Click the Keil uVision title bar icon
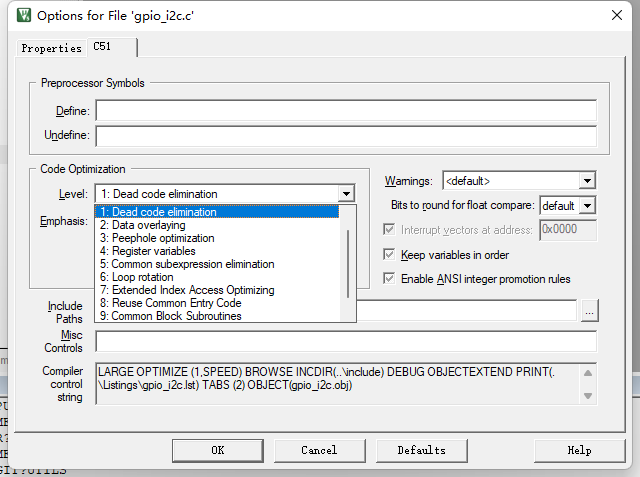The image size is (640, 477). point(24,16)
